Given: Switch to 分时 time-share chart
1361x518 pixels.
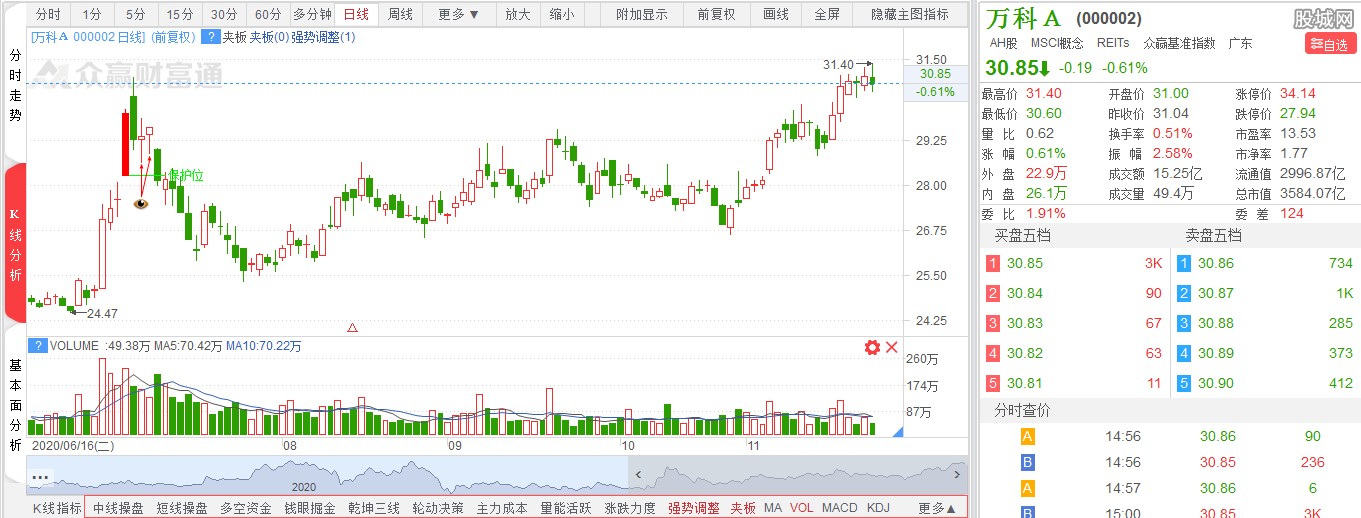Looking at the screenshot, I should click(x=48, y=15).
